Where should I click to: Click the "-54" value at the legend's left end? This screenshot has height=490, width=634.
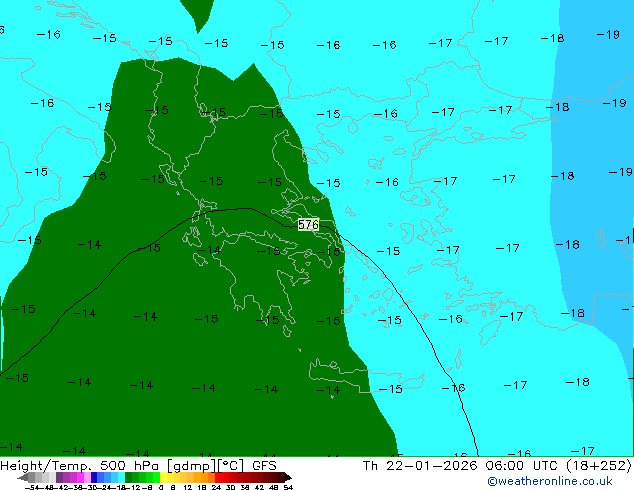pyautogui.click(x=32, y=488)
